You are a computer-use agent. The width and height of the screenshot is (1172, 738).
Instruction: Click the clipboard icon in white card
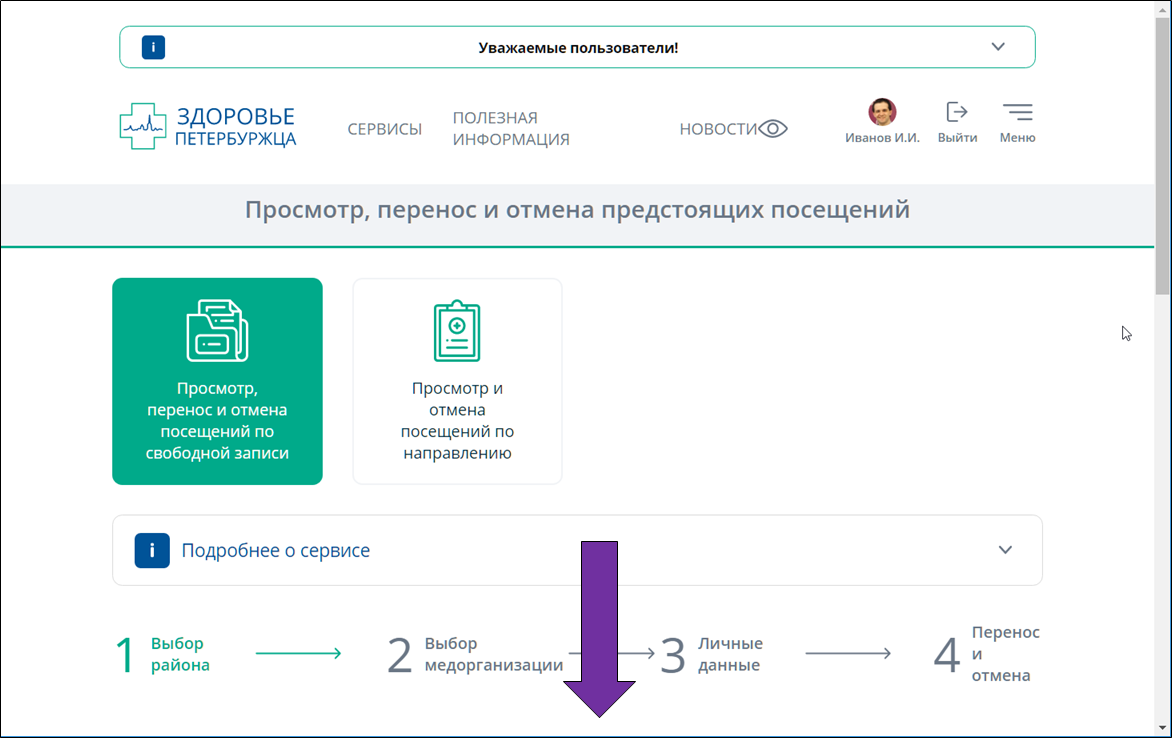[457, 330]
